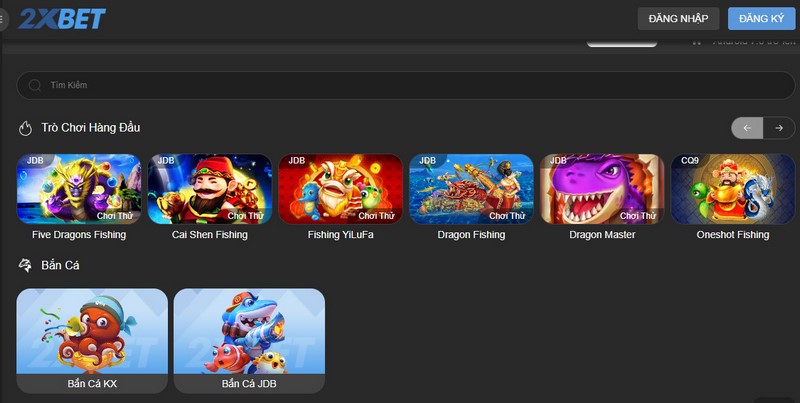This screenshot has width=800, height=403.
Task: Click the 2XBET logo
Action: pos(62,19)
